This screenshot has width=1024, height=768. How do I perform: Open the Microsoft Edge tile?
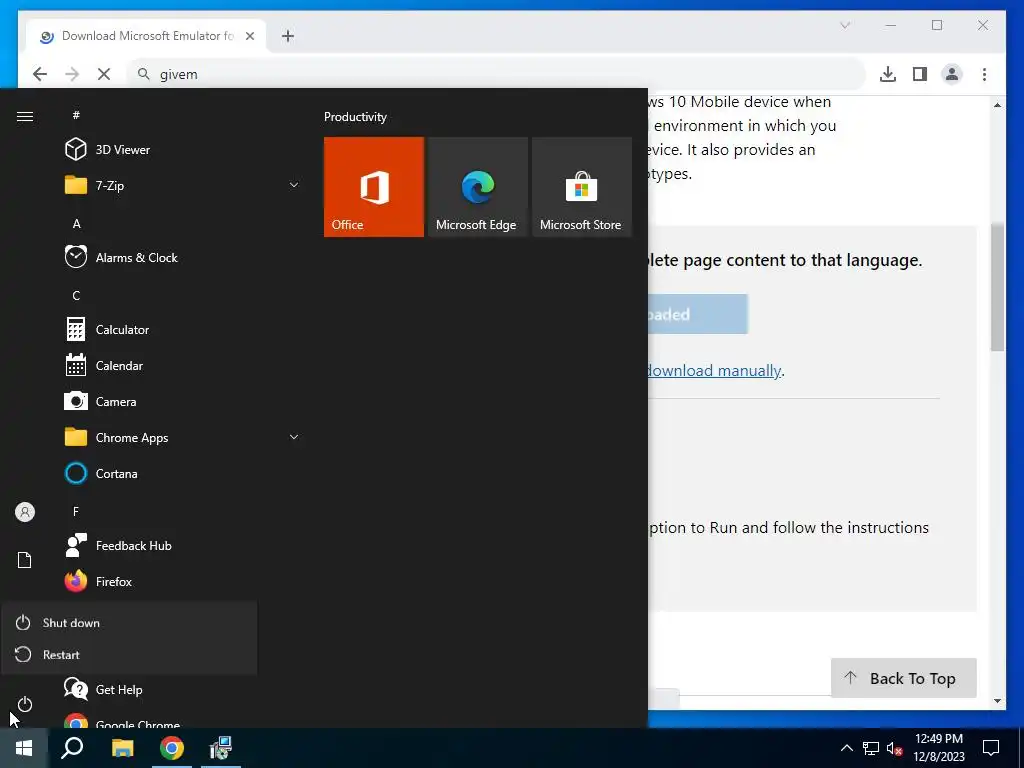tap(477, 187)
